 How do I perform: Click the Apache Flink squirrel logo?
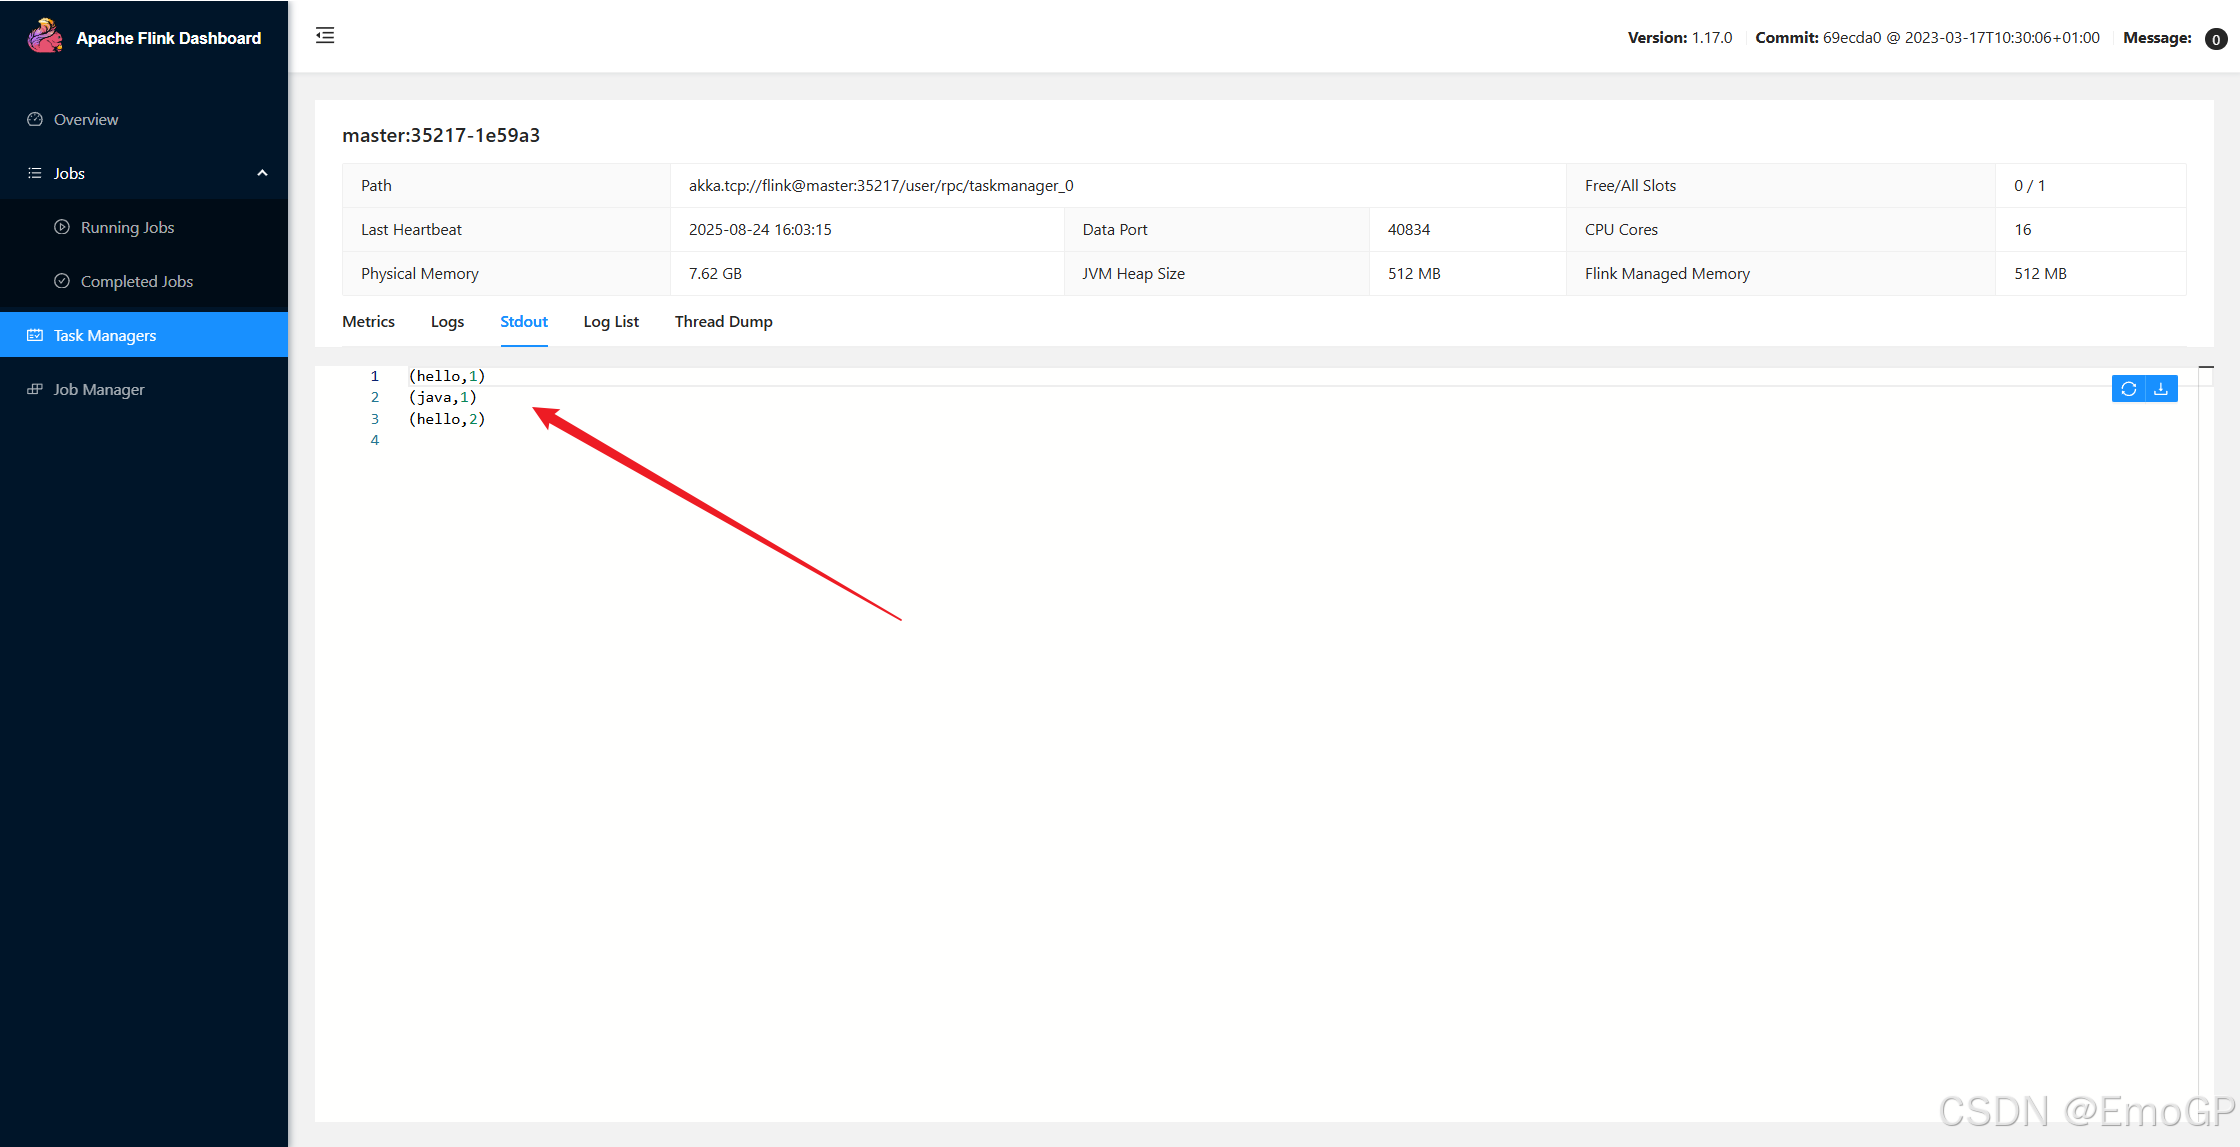[45, 37]
